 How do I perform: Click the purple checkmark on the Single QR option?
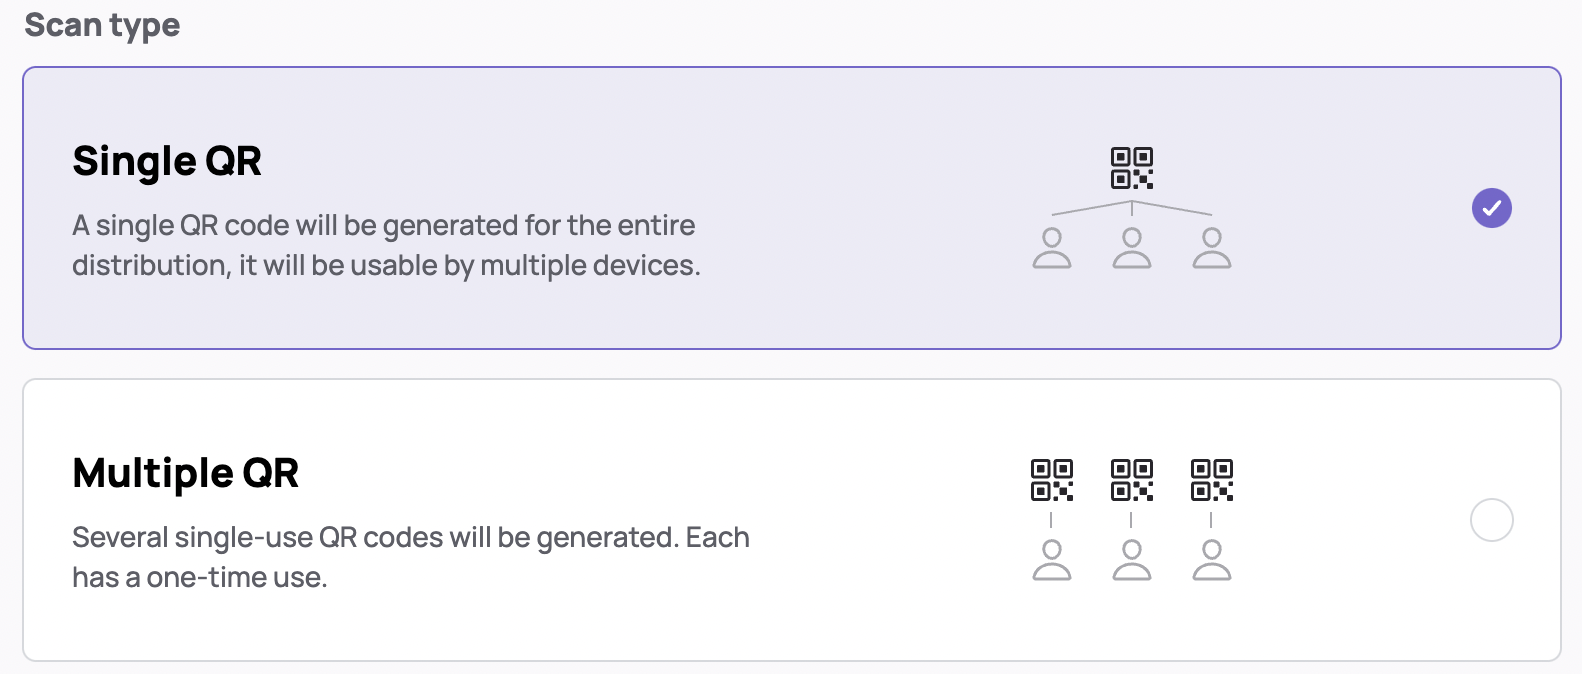(x=1491, y=208)
